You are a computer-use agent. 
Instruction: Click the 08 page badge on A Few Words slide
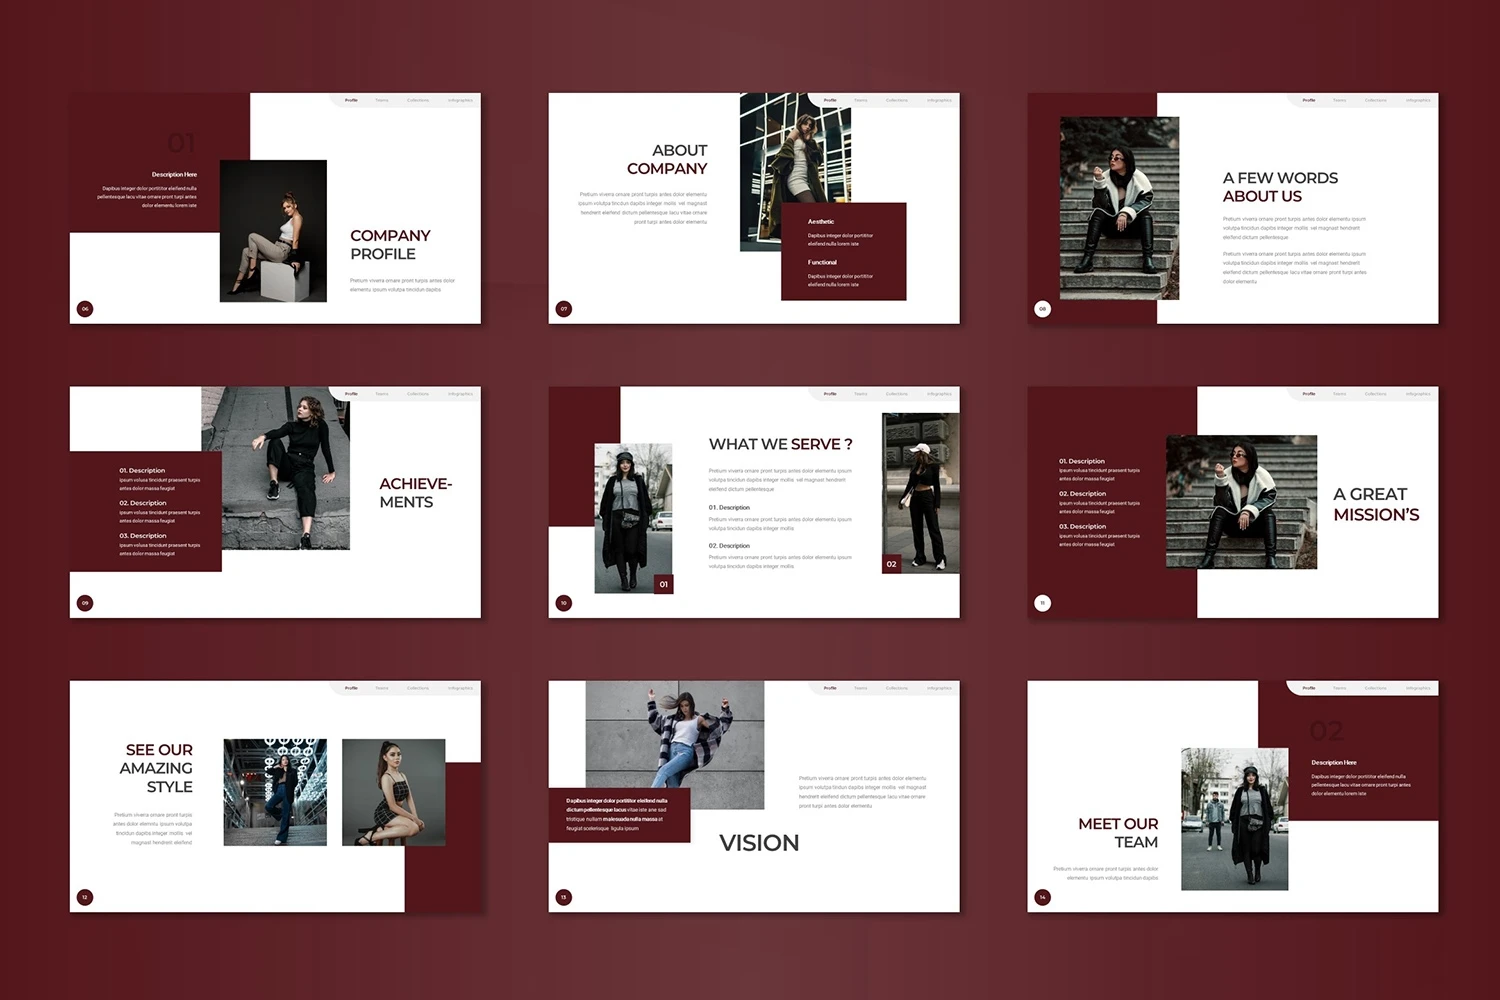1042,309
